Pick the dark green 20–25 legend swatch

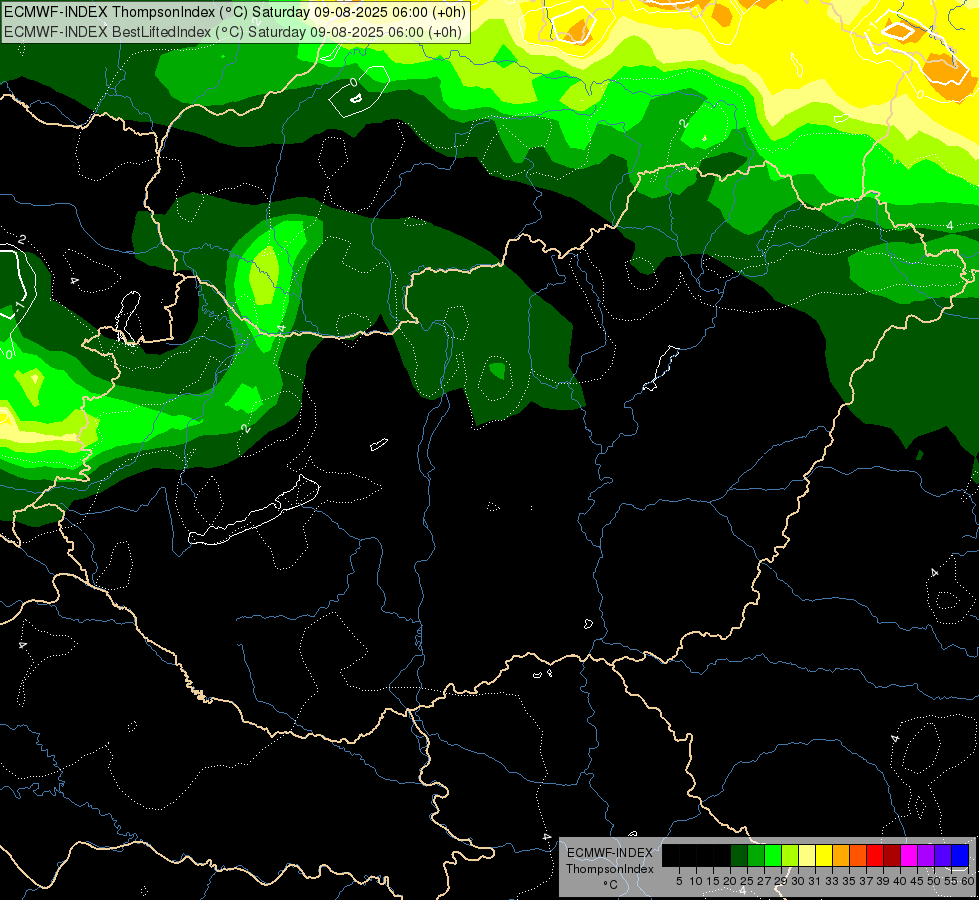pos(739,855)
